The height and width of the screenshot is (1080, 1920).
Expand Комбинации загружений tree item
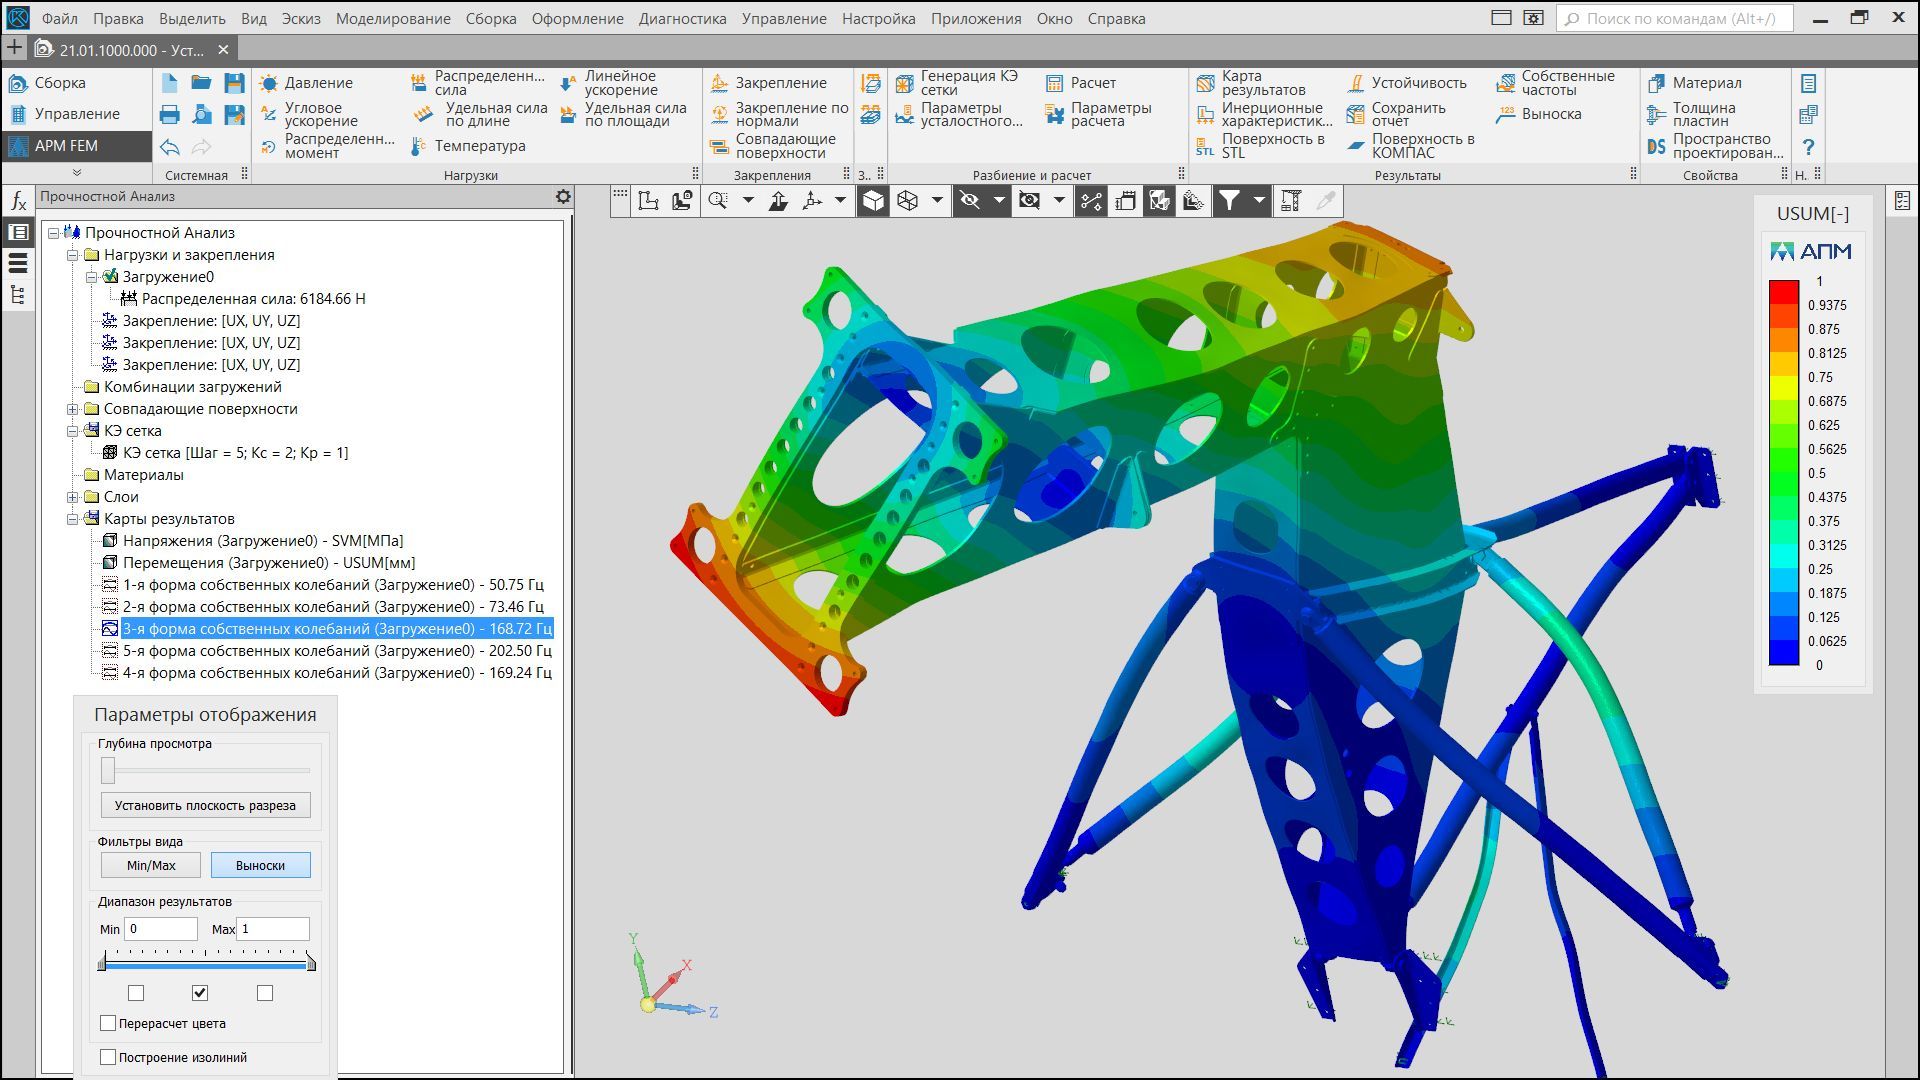click(x=73, y=388)
